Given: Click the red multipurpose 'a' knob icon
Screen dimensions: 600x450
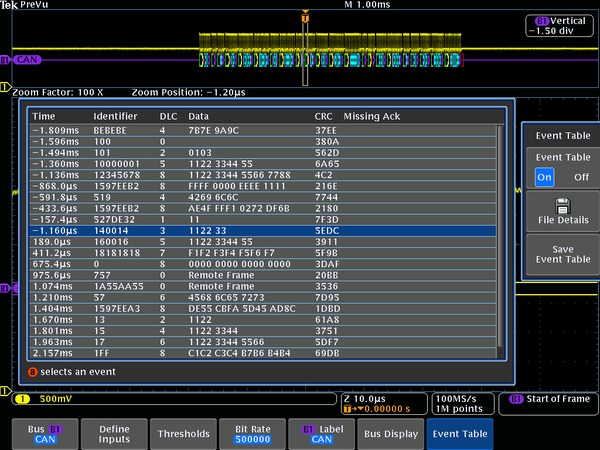Looking at the screenshot, I should (32, 372).
